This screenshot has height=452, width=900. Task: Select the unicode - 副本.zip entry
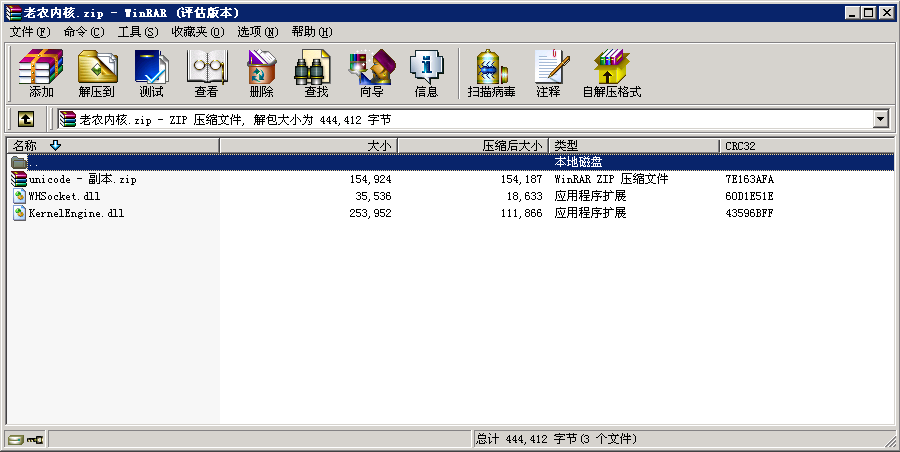[x=82, y=179]
